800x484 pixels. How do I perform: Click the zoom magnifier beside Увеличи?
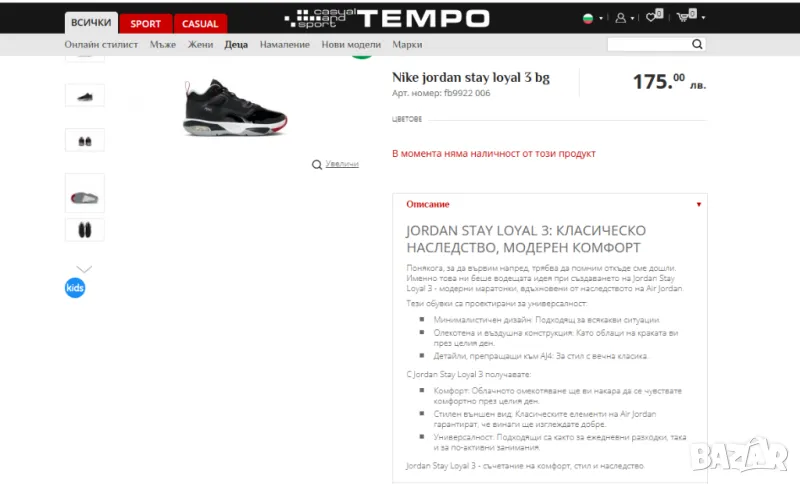point(317,164)
